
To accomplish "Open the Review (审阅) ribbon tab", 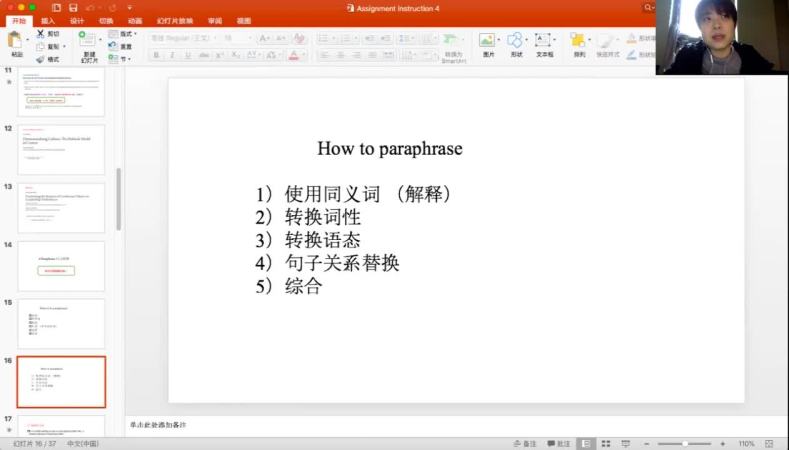I will [x=215, y=21].
